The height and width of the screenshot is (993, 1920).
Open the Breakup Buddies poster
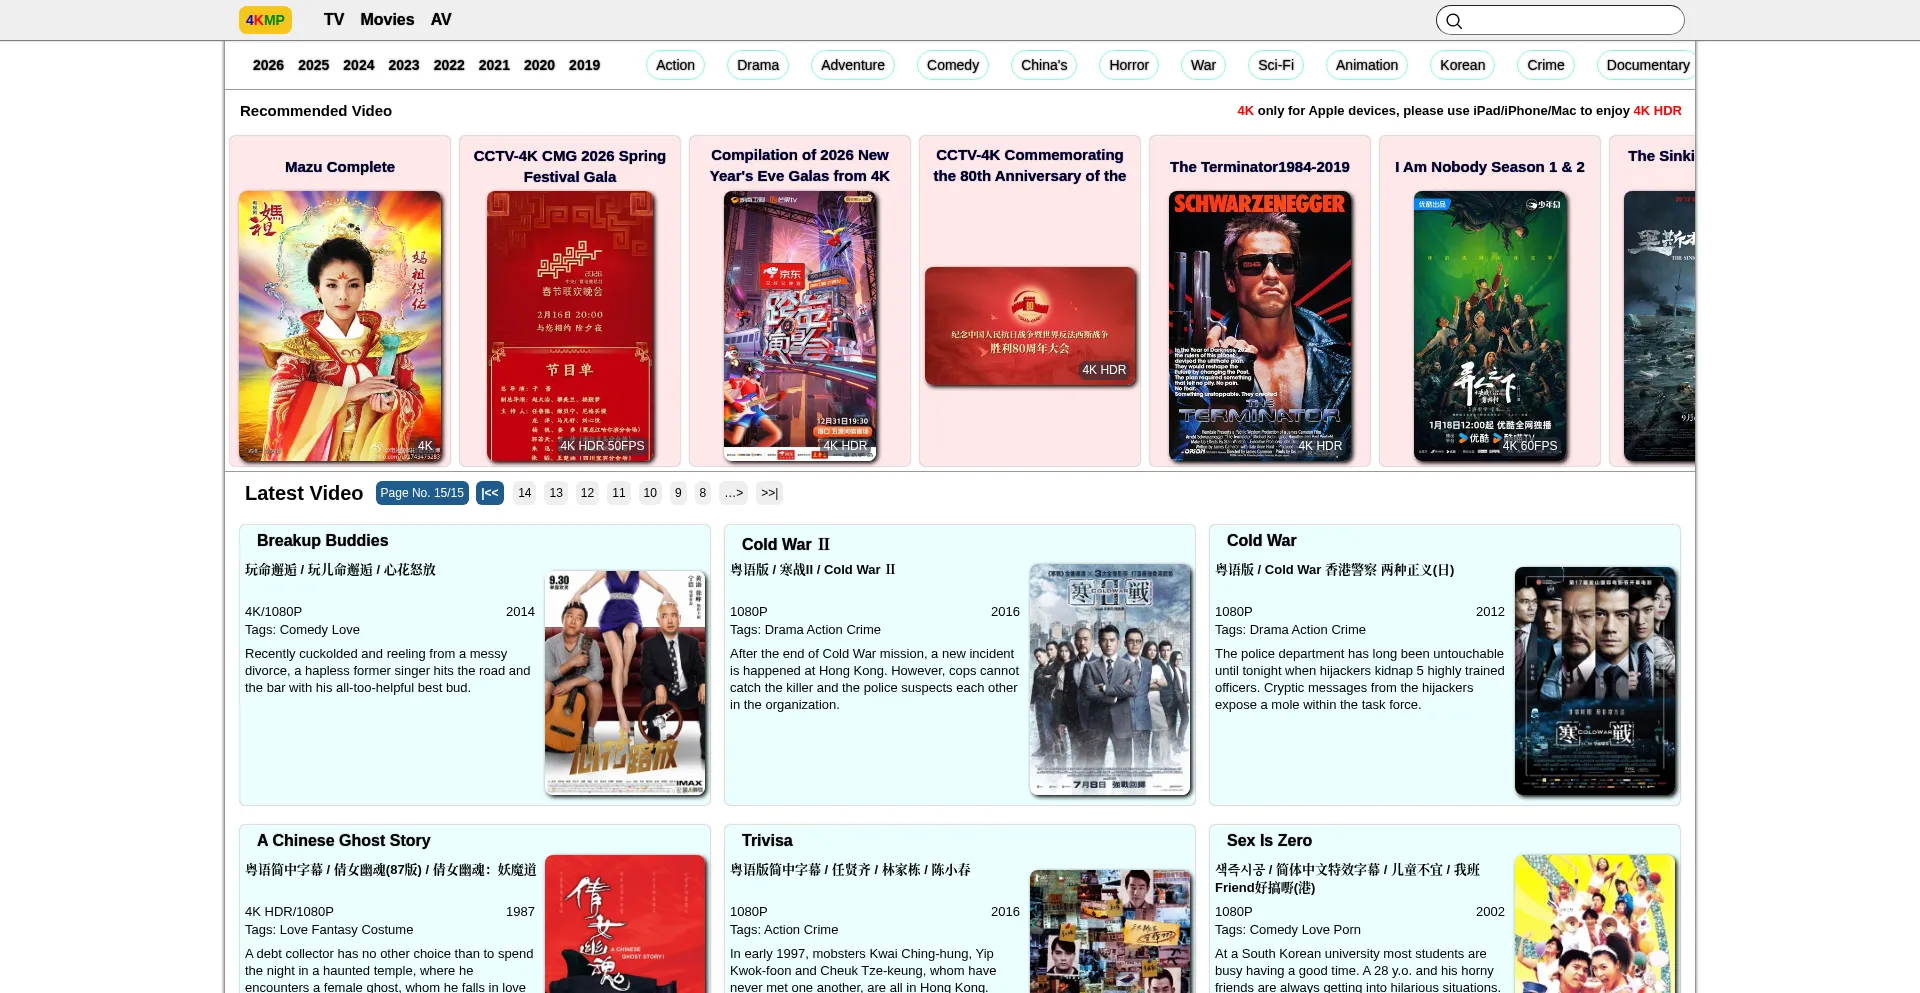625,682
